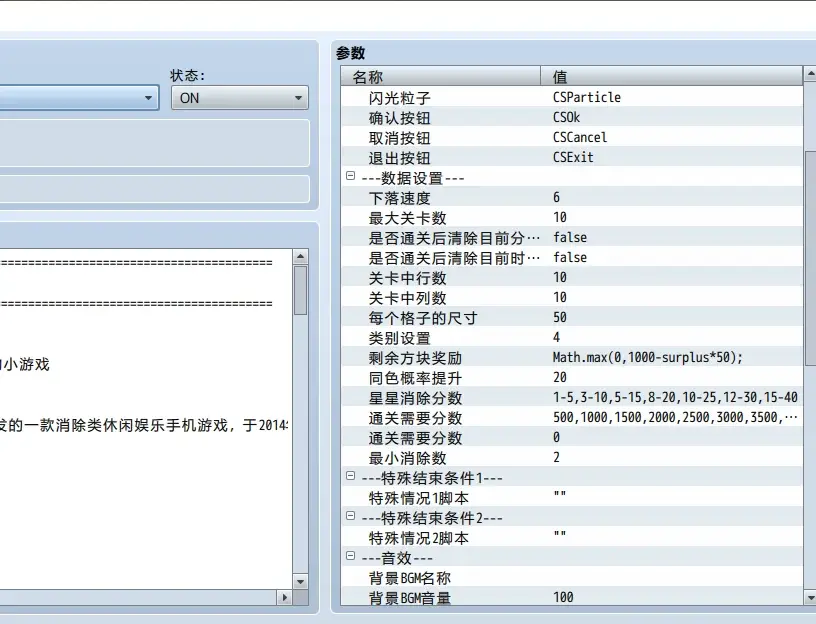
Task: Click the help text scroll-up arrow
Action: click(300, 256)
